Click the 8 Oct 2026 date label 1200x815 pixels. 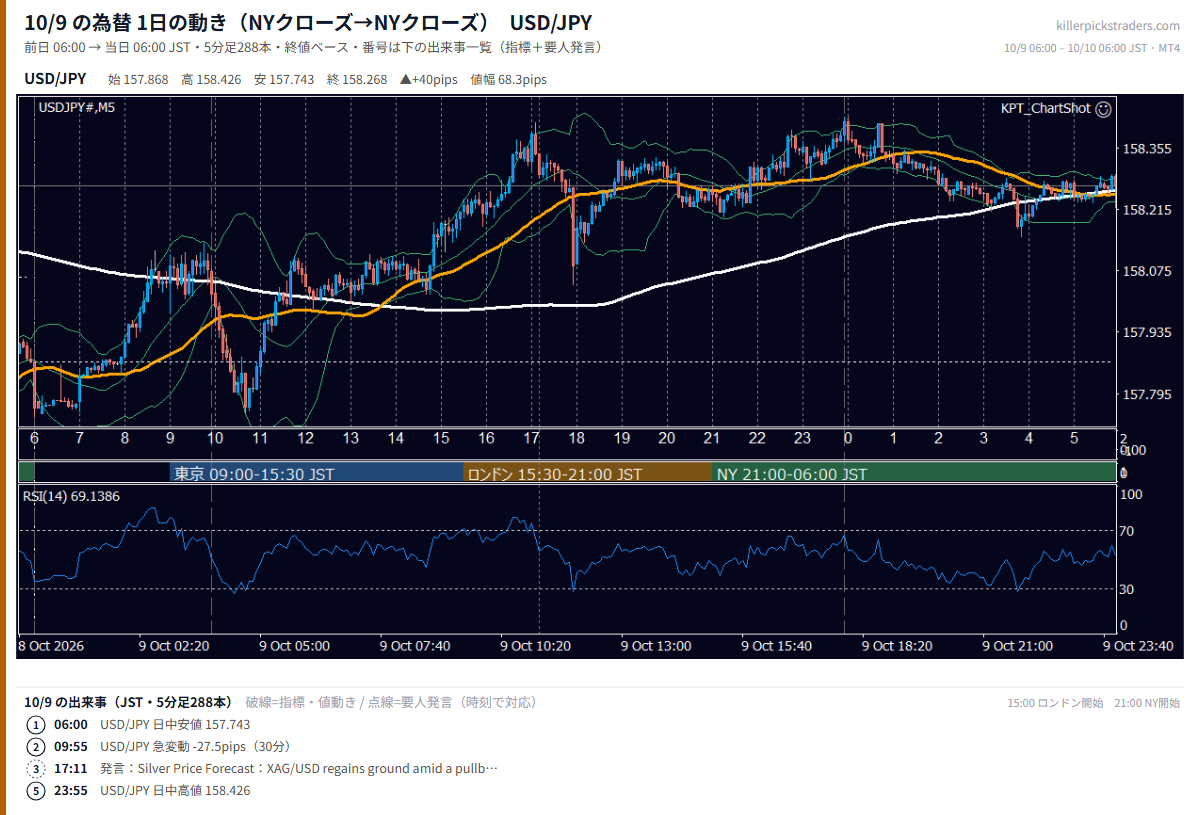tap(51, 646)
